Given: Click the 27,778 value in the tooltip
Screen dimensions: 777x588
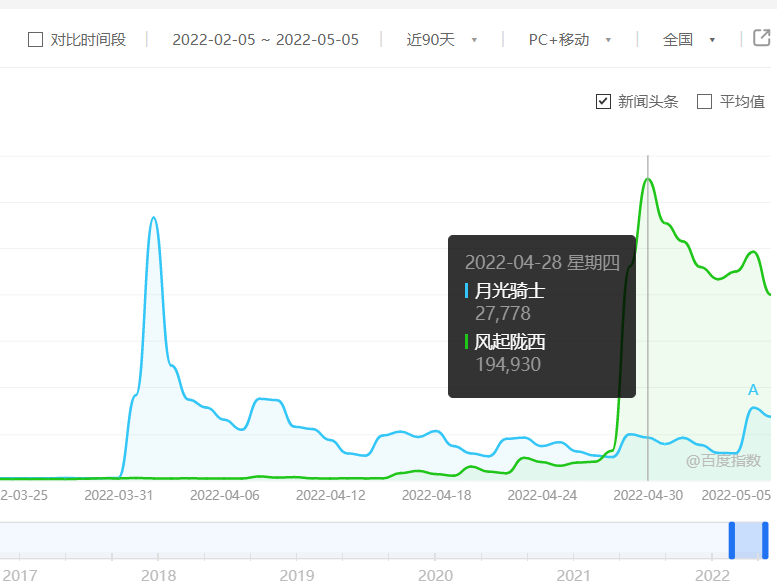Looking at the screenshot, I should click(x=502, y=314).
